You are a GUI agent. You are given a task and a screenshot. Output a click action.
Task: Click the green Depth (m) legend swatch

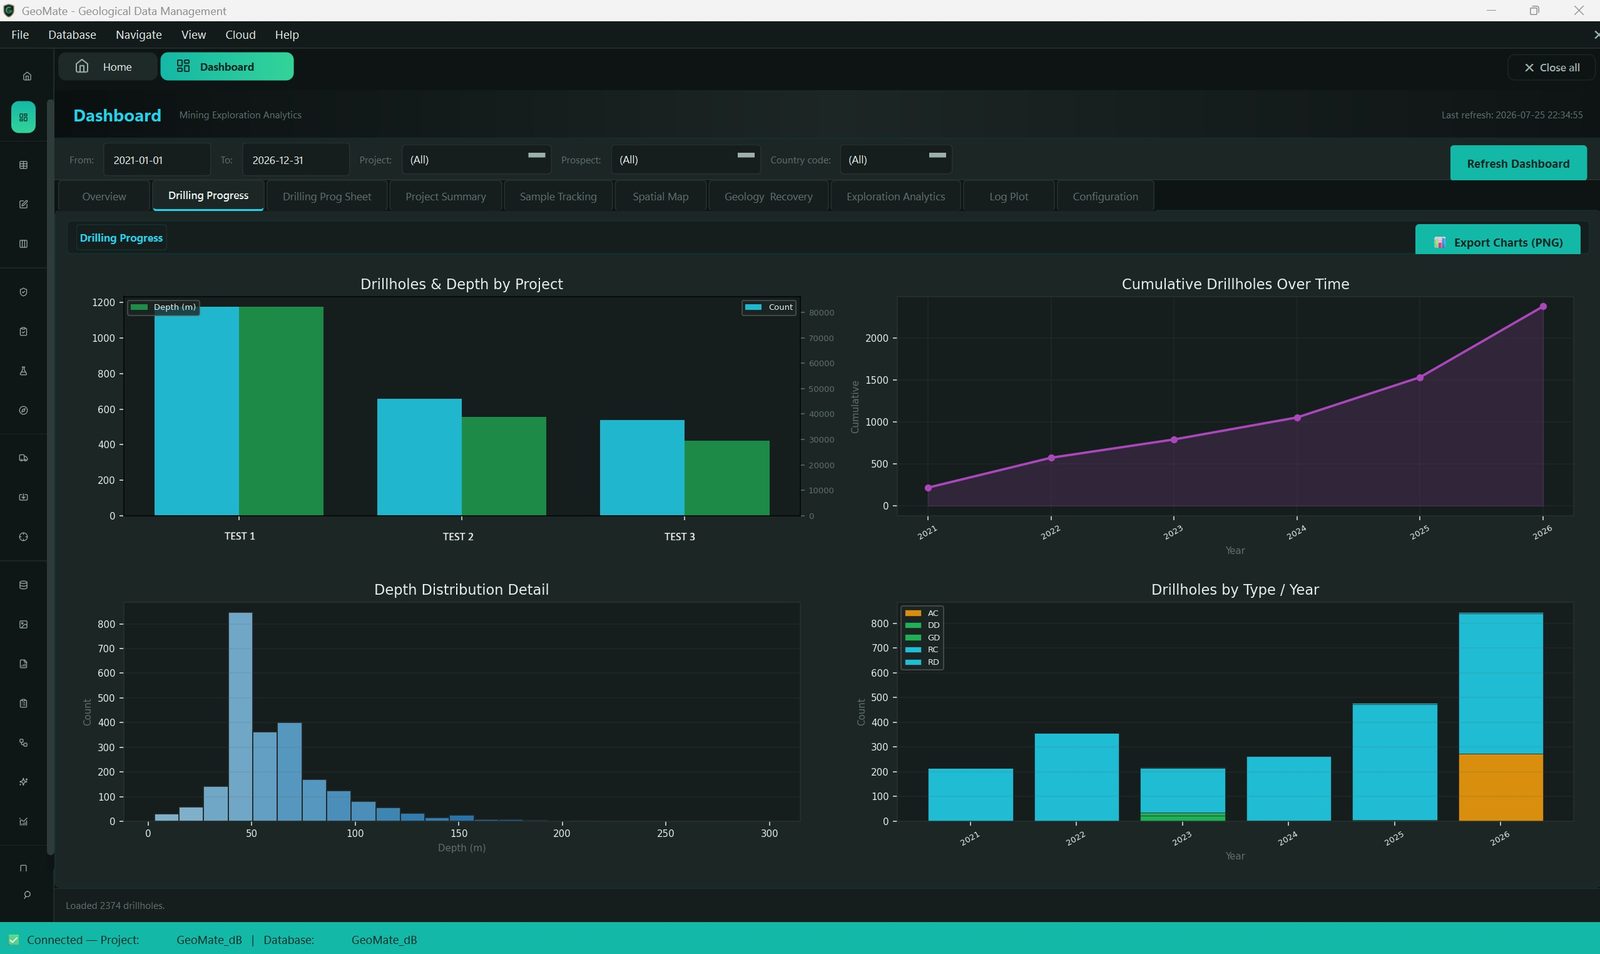tap(139, 307)
